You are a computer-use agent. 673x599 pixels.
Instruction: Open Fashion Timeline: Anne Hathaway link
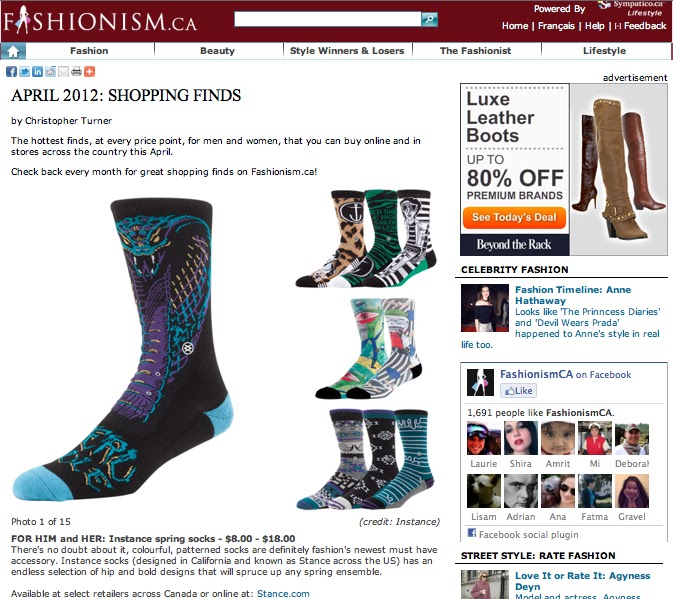573,295
